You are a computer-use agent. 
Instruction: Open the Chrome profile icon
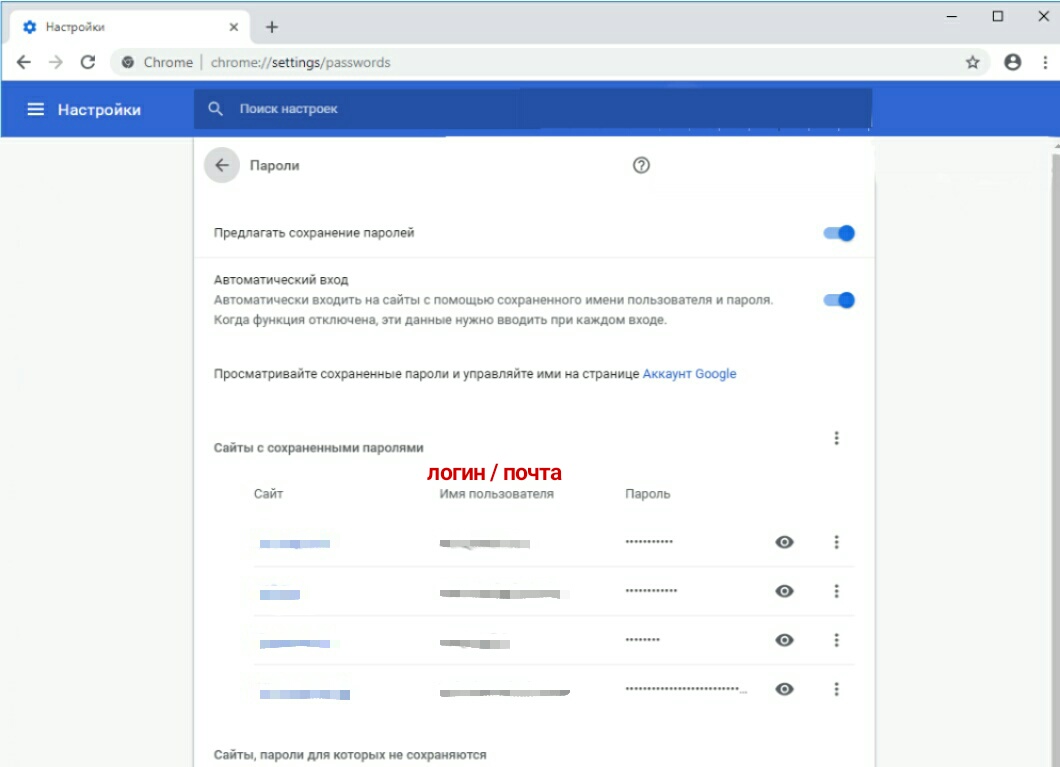click(1012, 62)
